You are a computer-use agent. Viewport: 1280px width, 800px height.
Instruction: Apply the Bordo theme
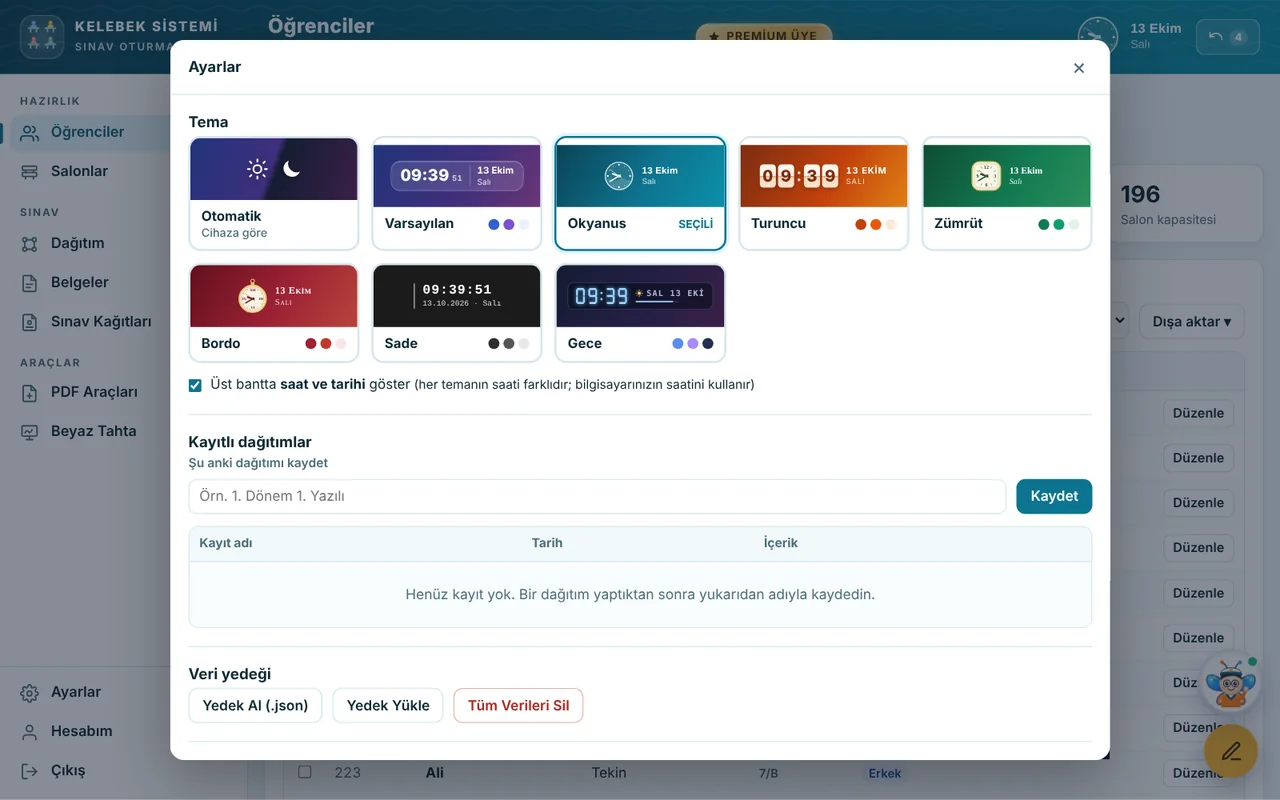[x=274, y=313]
